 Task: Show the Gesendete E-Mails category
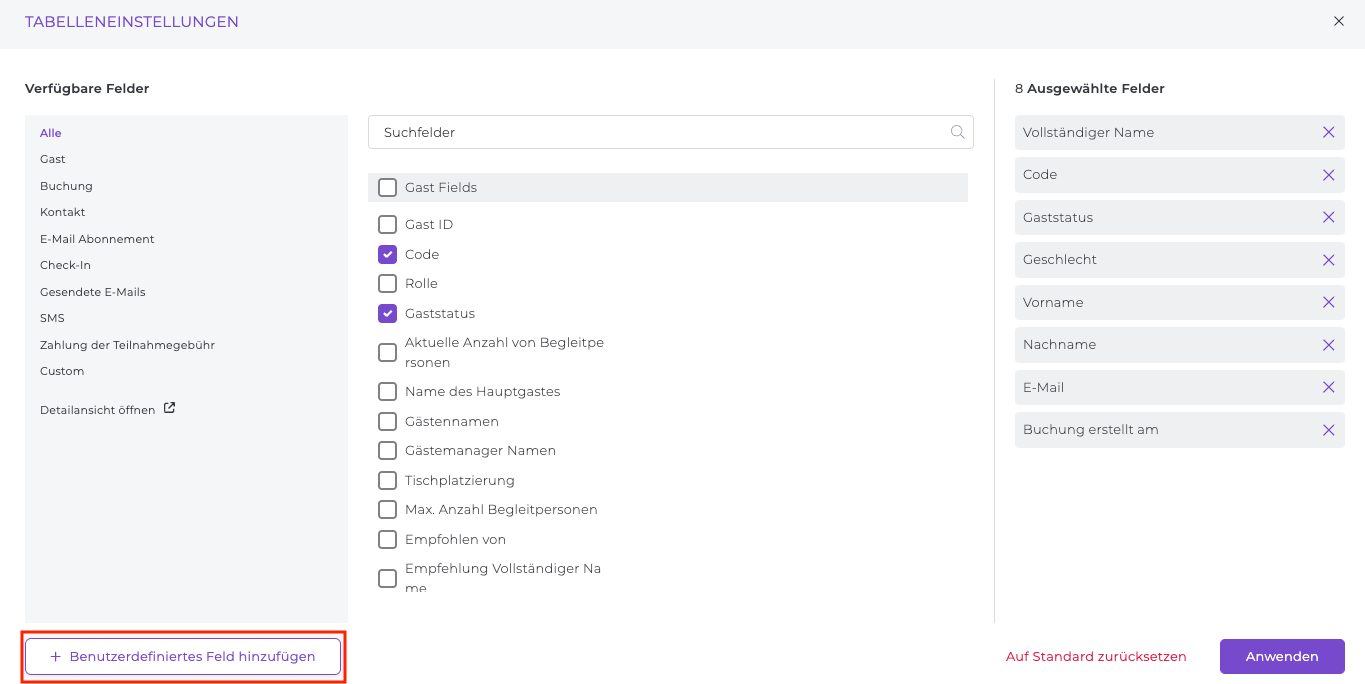(92, 292)
